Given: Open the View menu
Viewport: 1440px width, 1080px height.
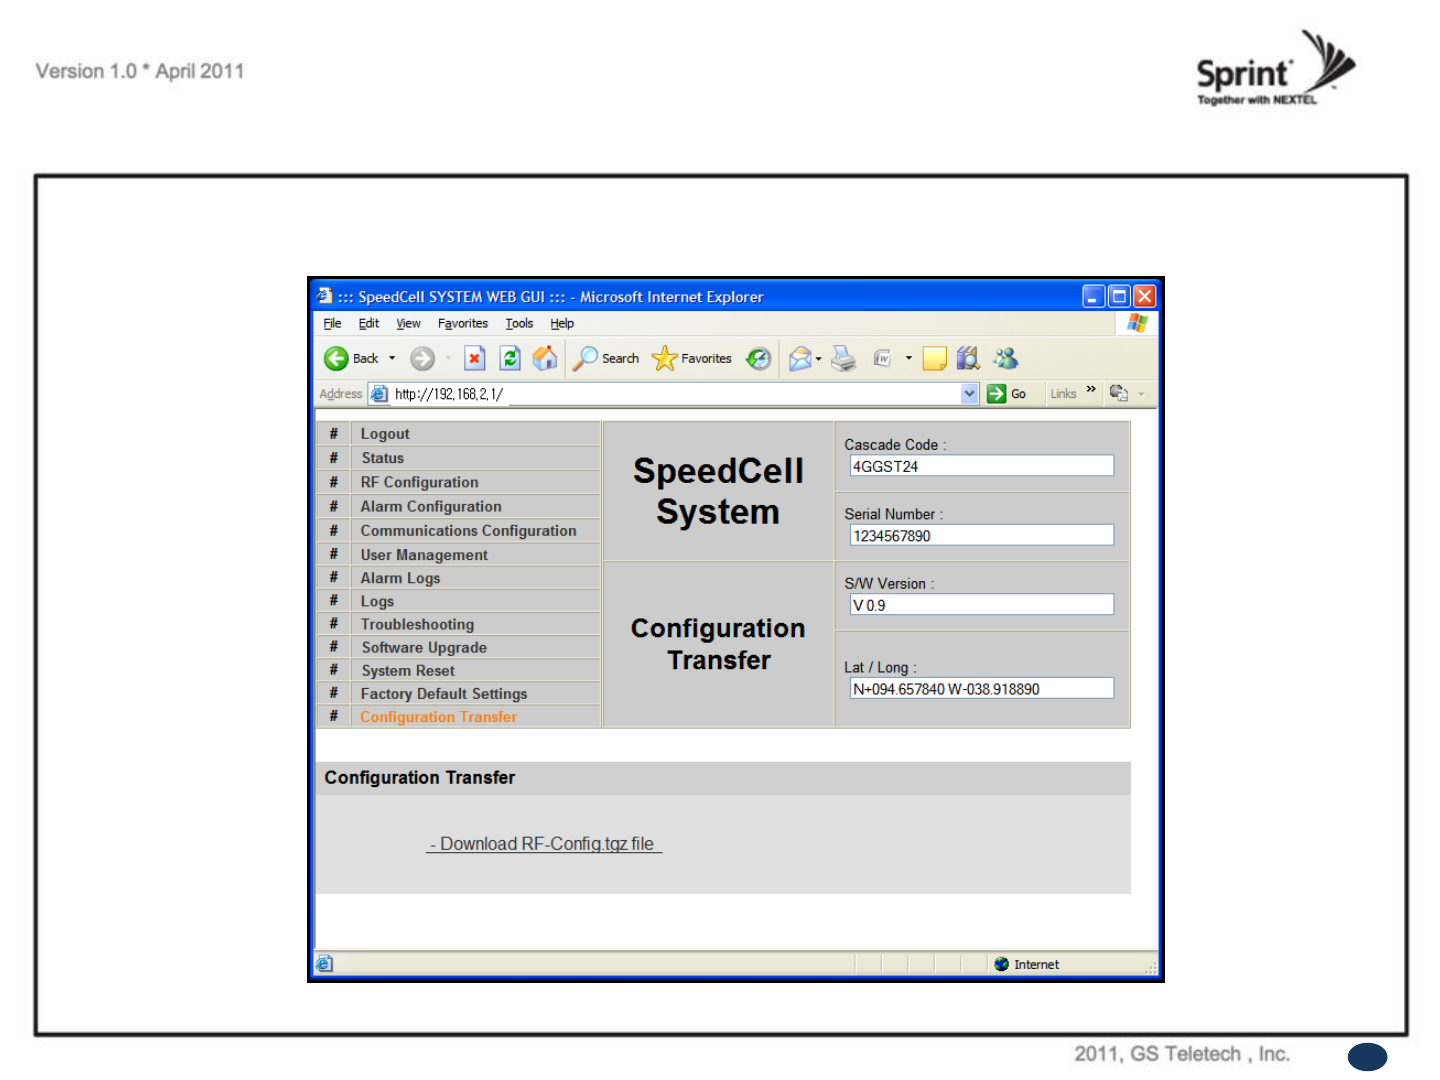Looking at the screenshot, I should [408, 324].
